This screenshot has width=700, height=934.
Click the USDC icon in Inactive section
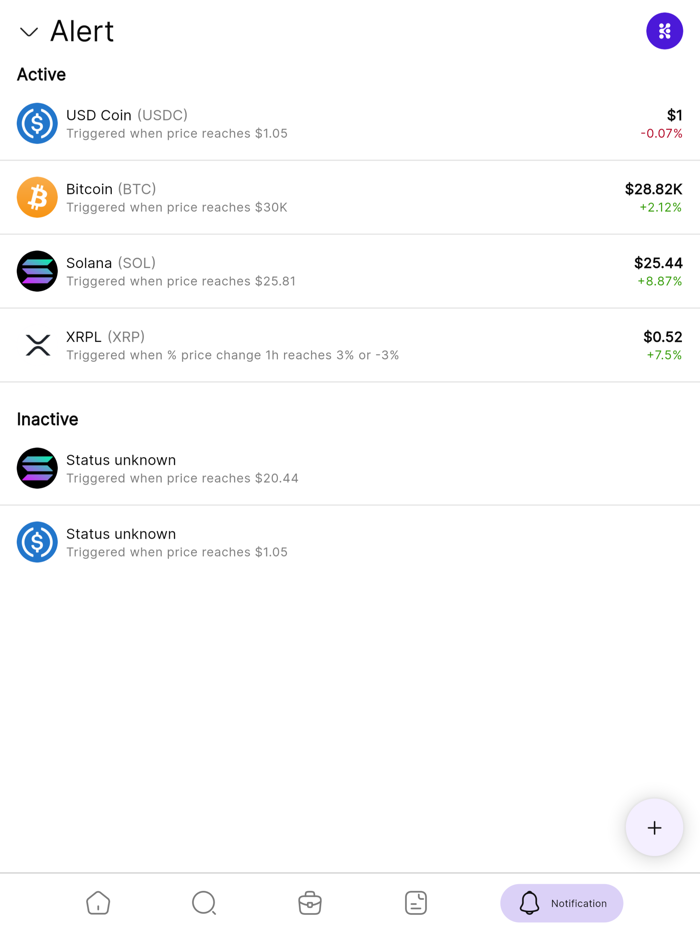[x=37, y=543]
